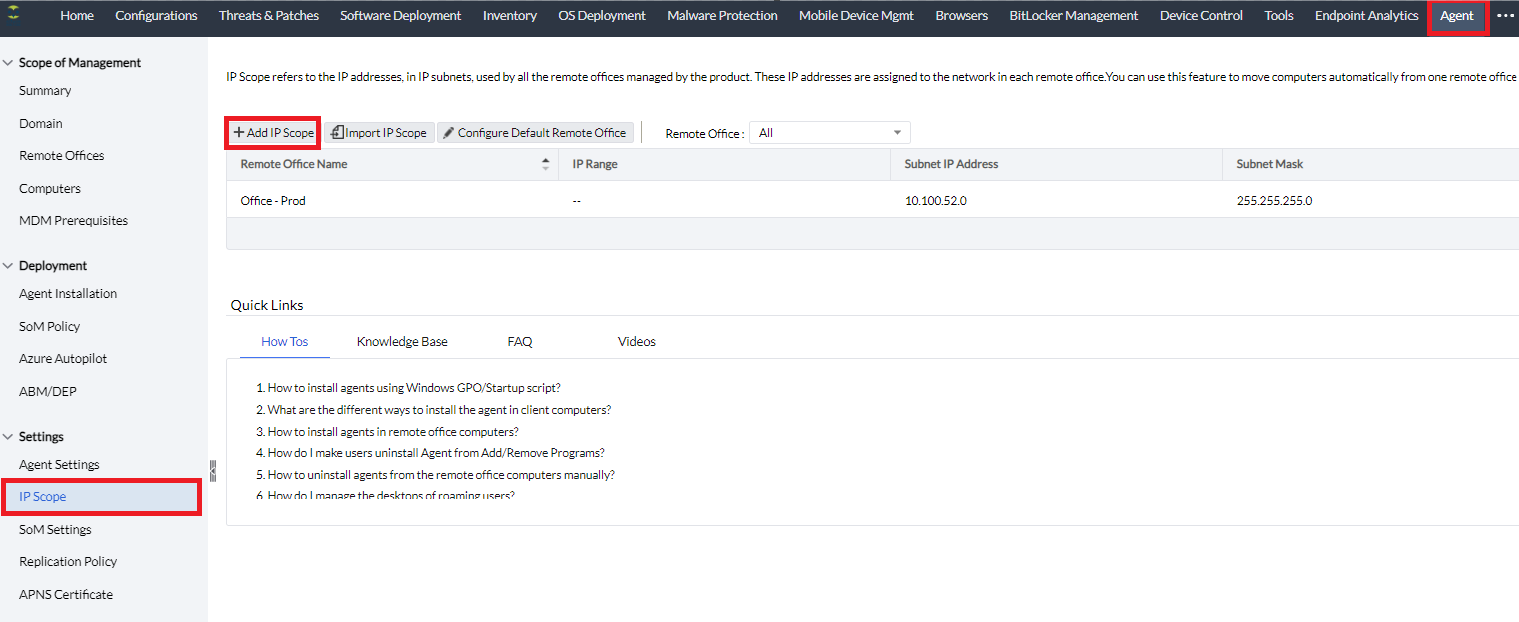Image resolution: width=1519 pixels, height=622 pixels.
Task: Open the Remote Office filter dropdown
Action: [x=829, y=133]
